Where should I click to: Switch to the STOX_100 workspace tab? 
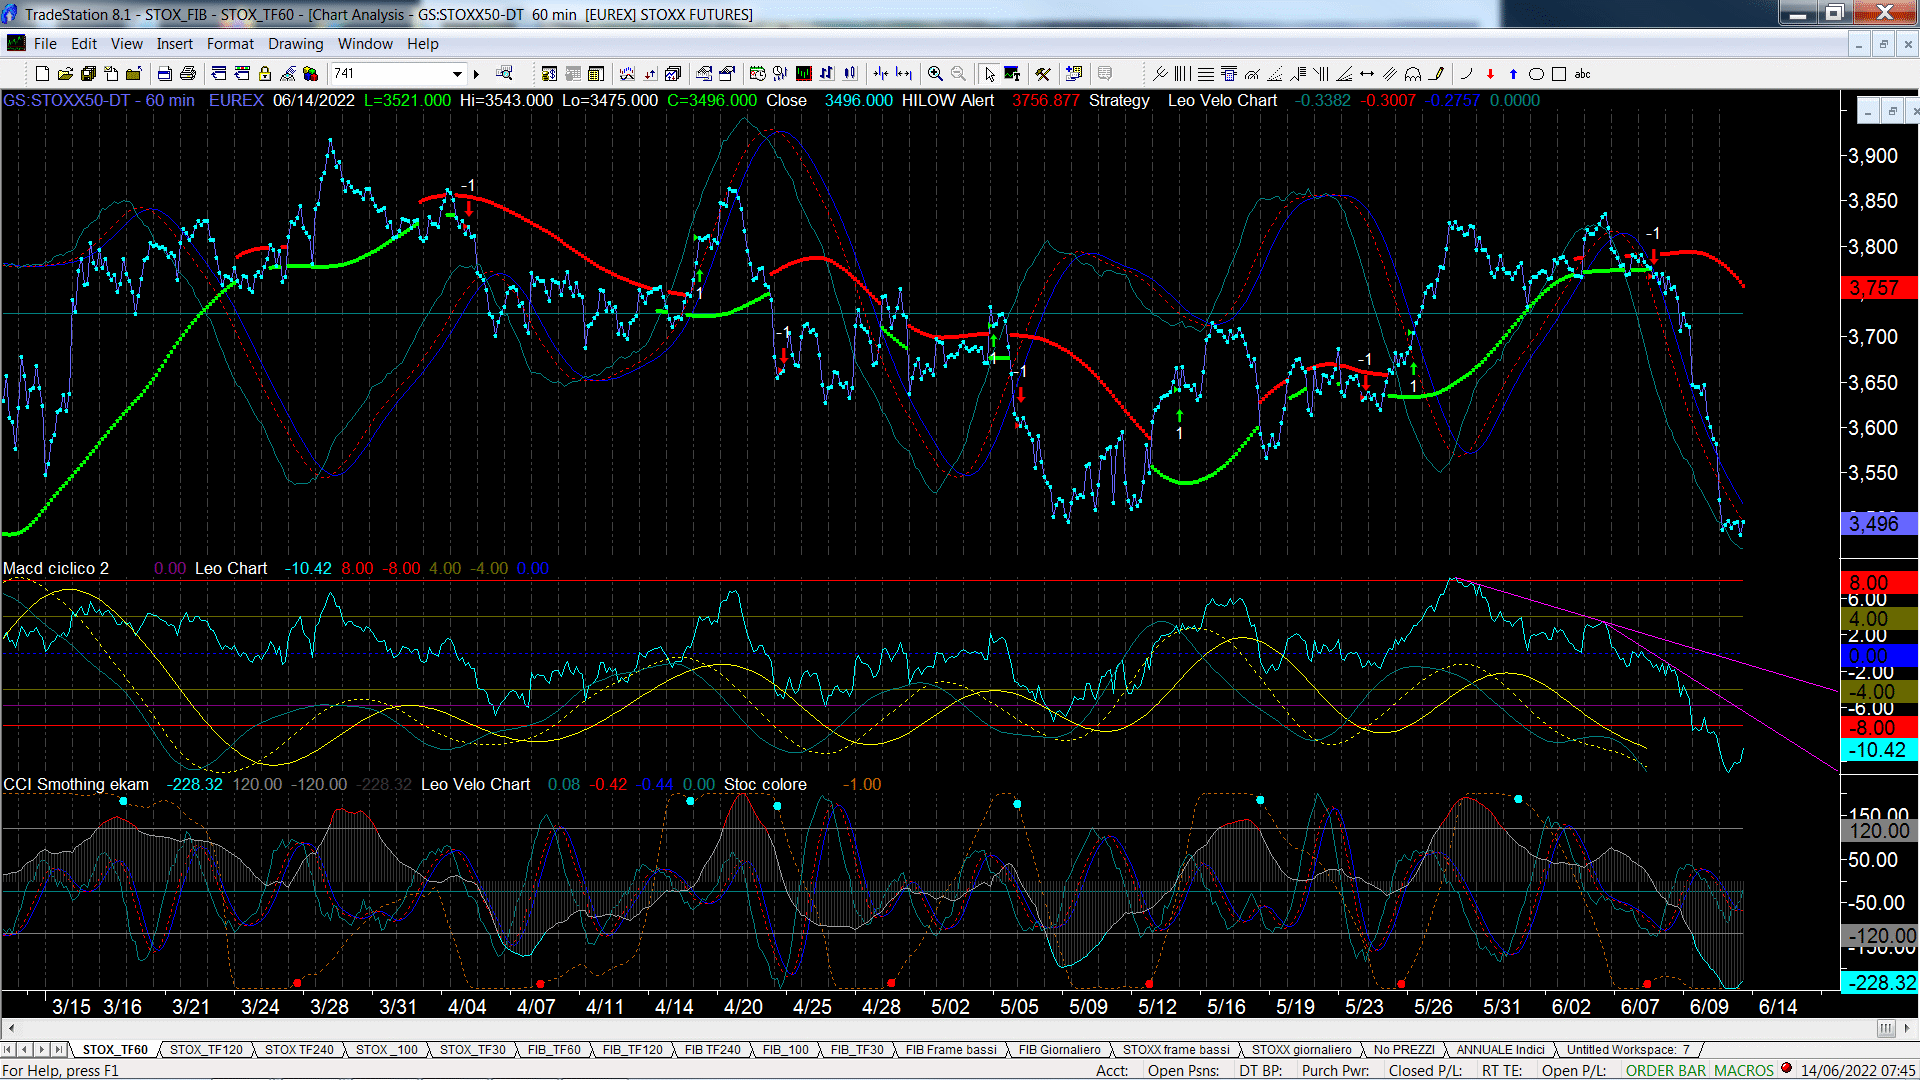(386, 1049)
